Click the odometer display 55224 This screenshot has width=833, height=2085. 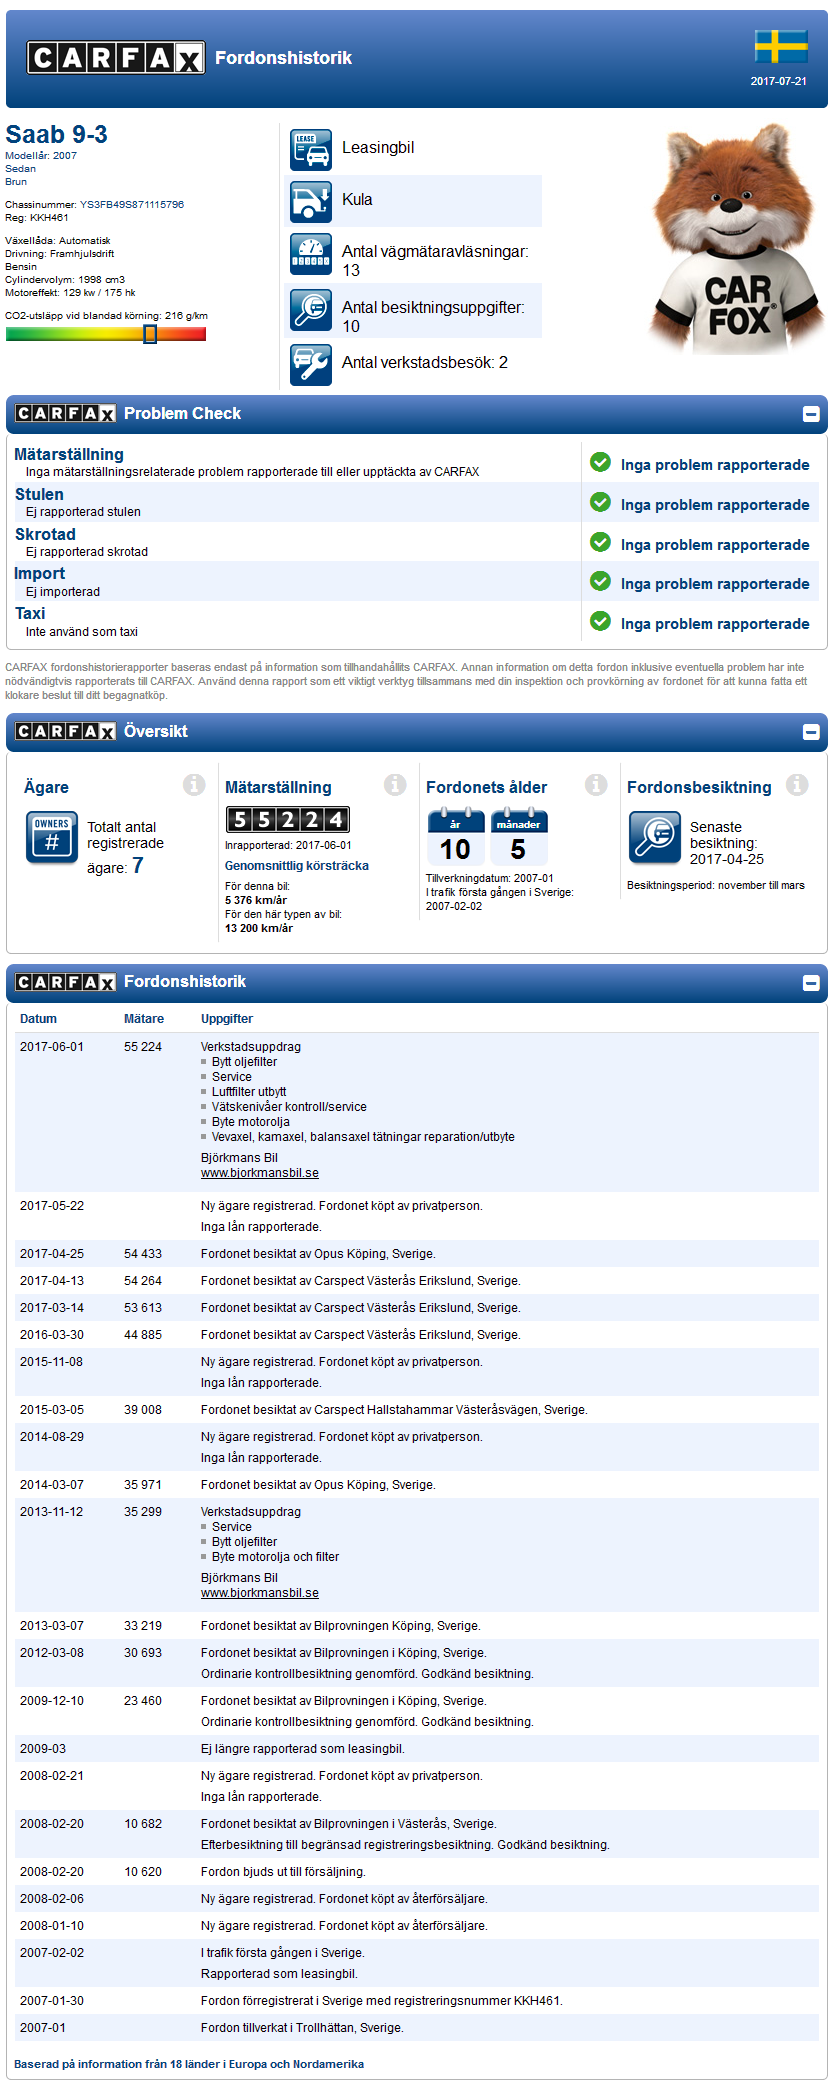[x=288, y=820]
